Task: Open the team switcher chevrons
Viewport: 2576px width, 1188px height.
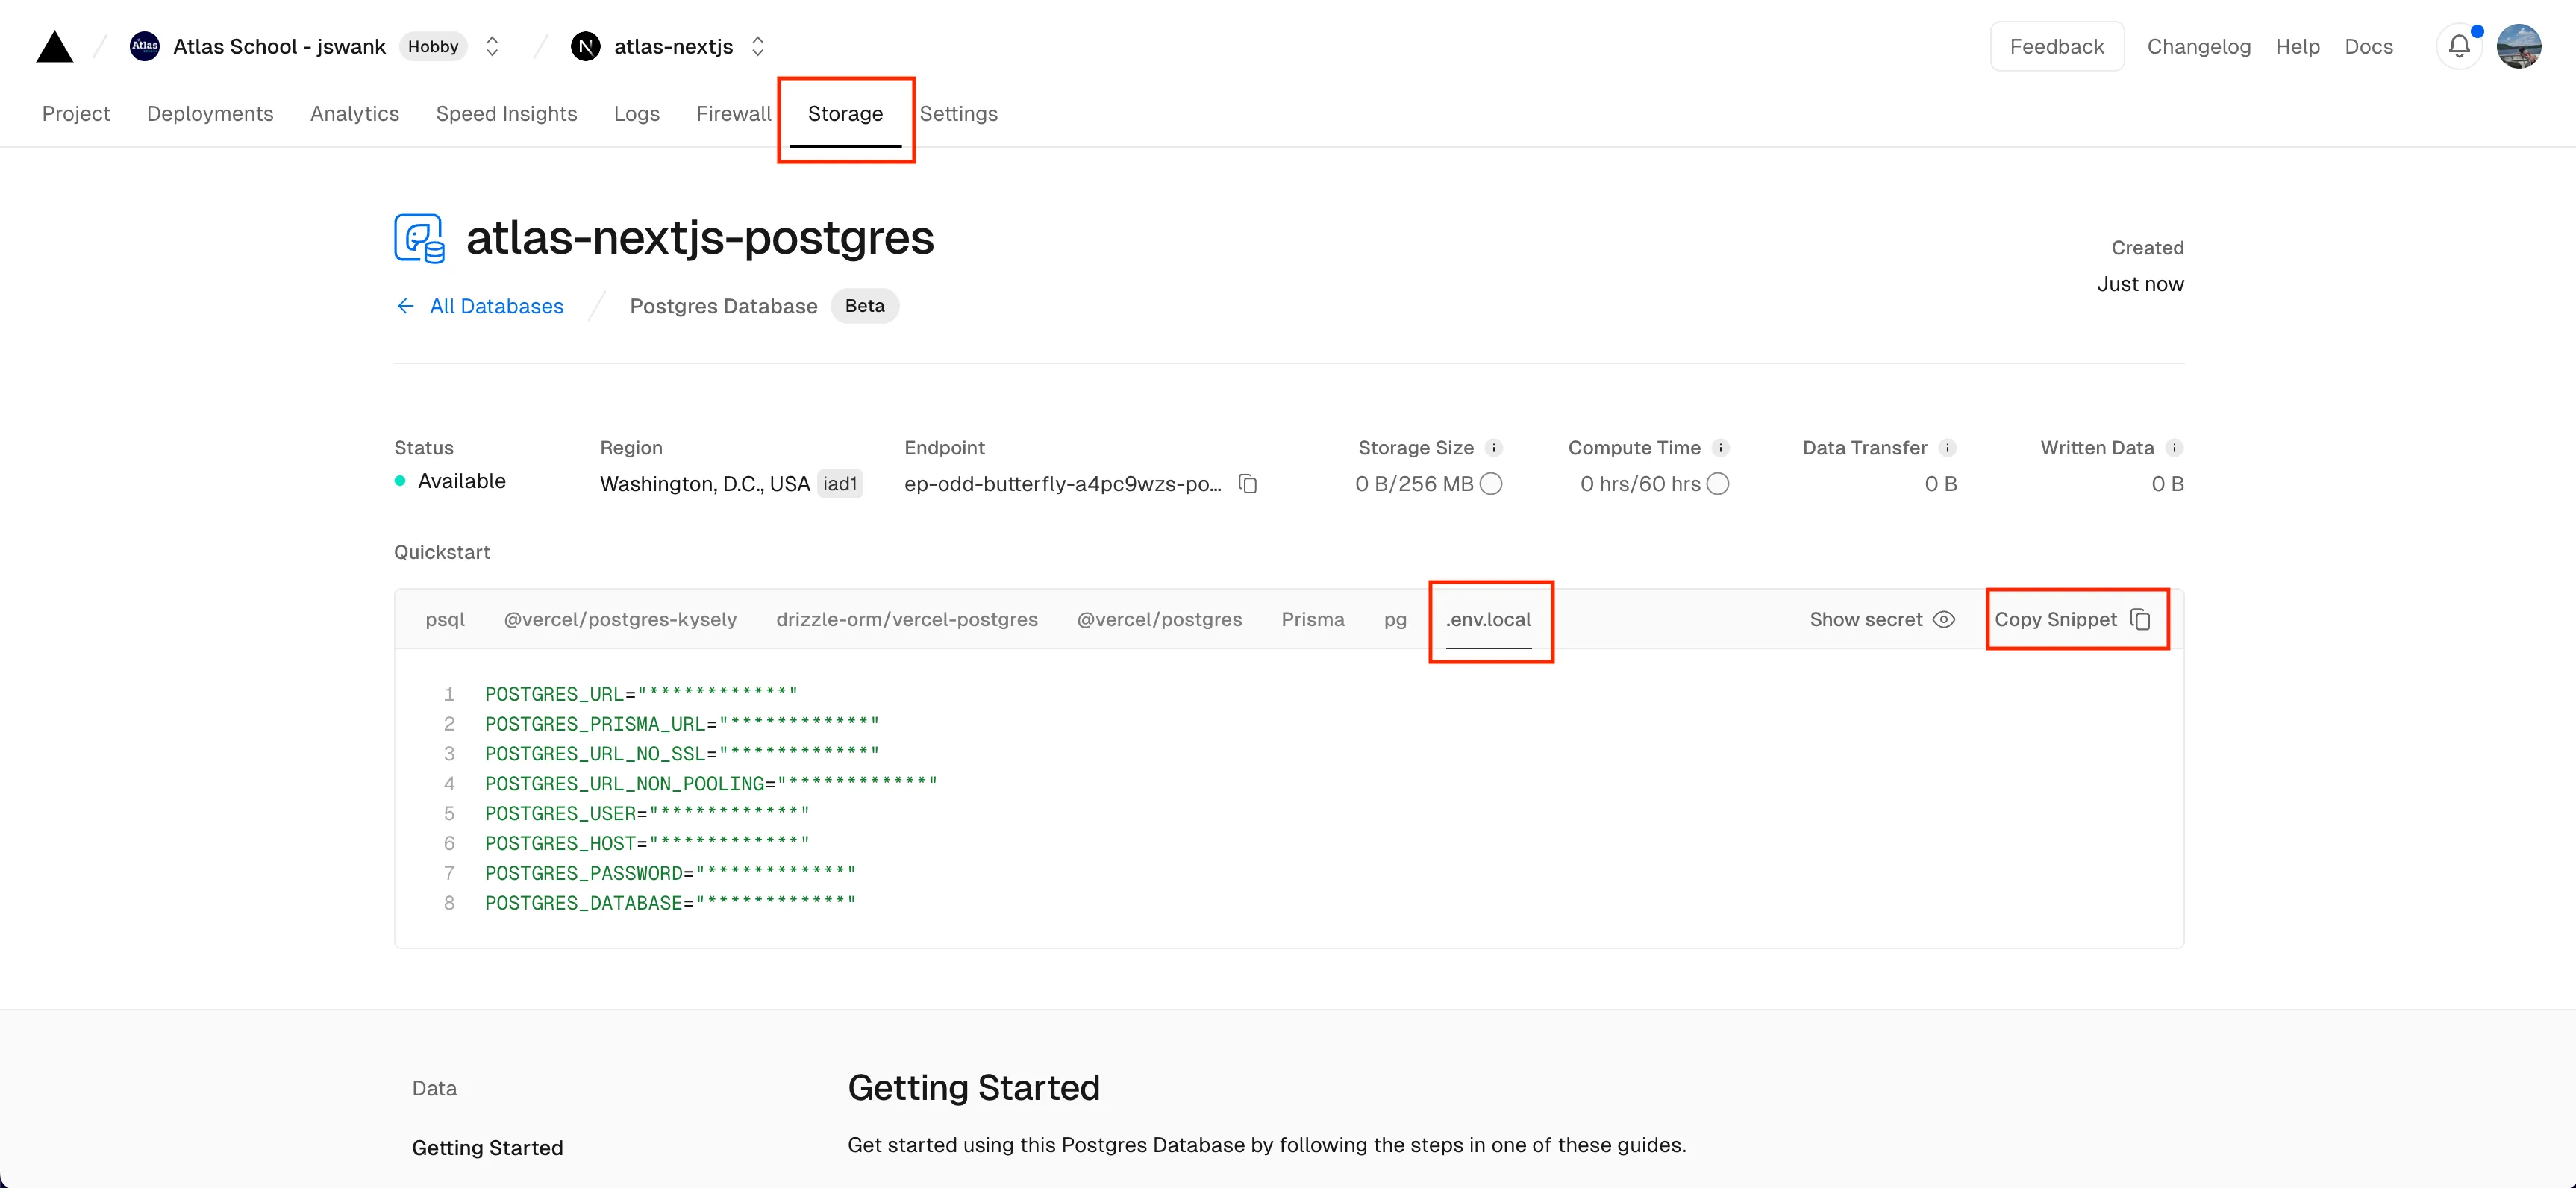Action: [x=492, y=46]
